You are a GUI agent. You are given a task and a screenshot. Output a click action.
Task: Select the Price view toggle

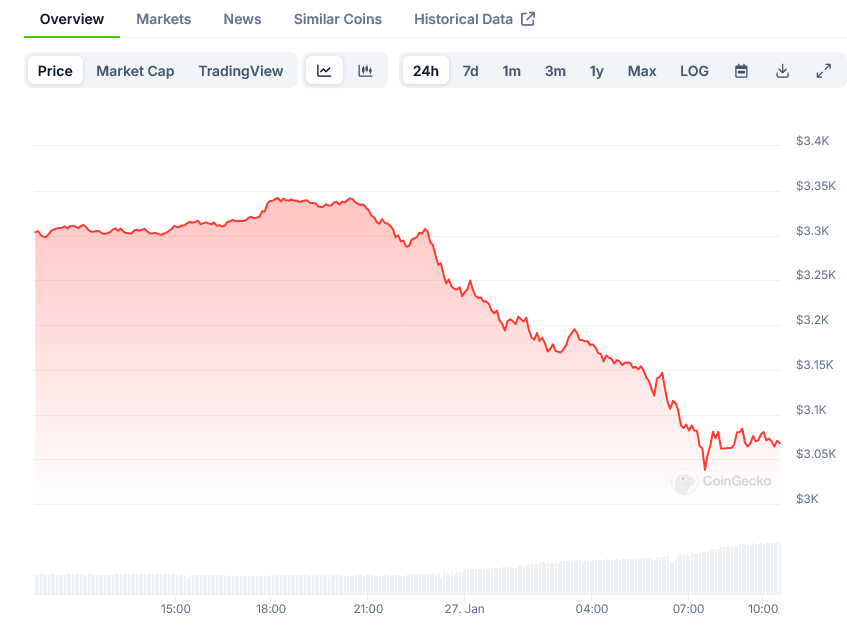[x=55, y=71]
